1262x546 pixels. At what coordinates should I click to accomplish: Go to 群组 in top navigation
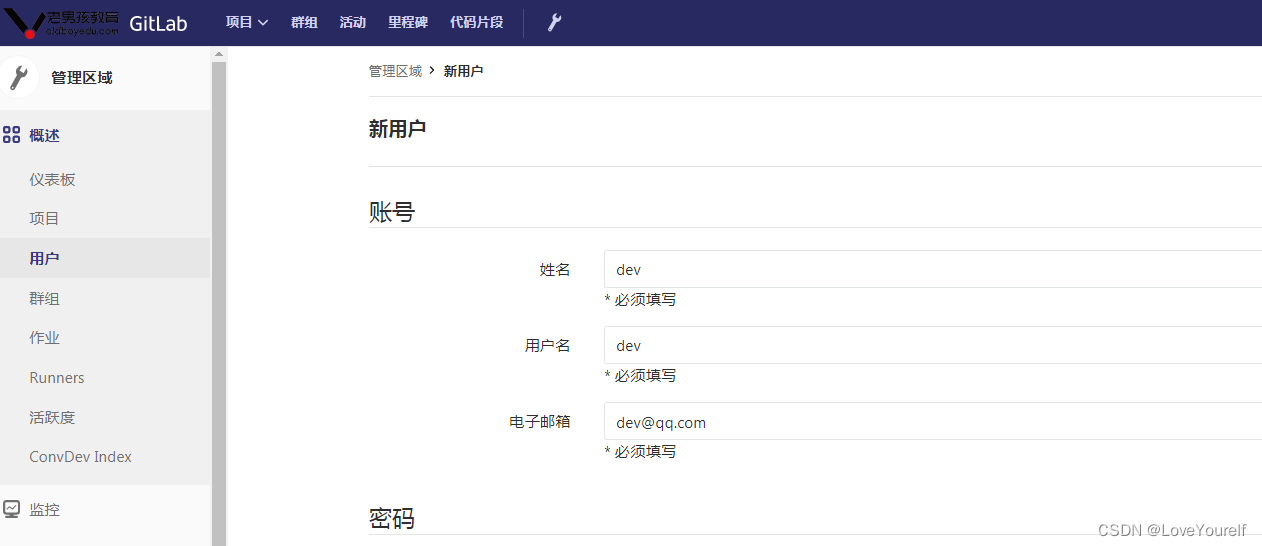tap(304, 22)
